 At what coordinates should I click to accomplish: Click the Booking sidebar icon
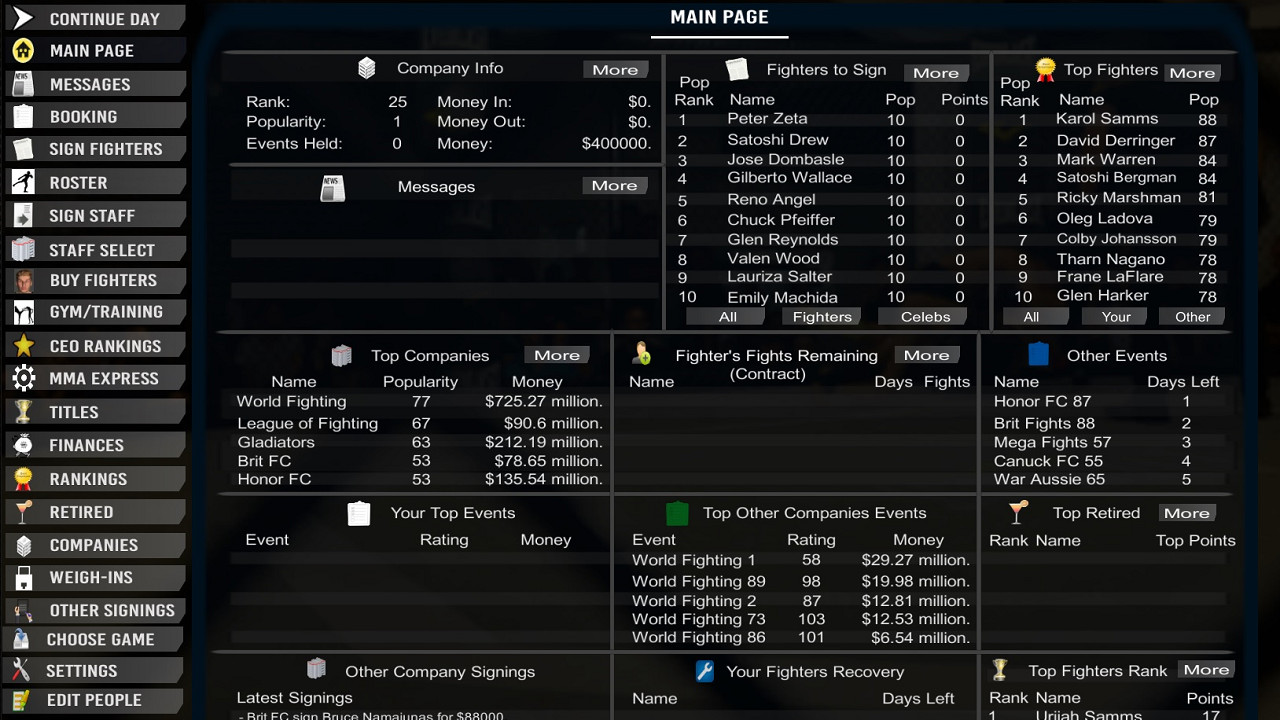coord(23,117)
